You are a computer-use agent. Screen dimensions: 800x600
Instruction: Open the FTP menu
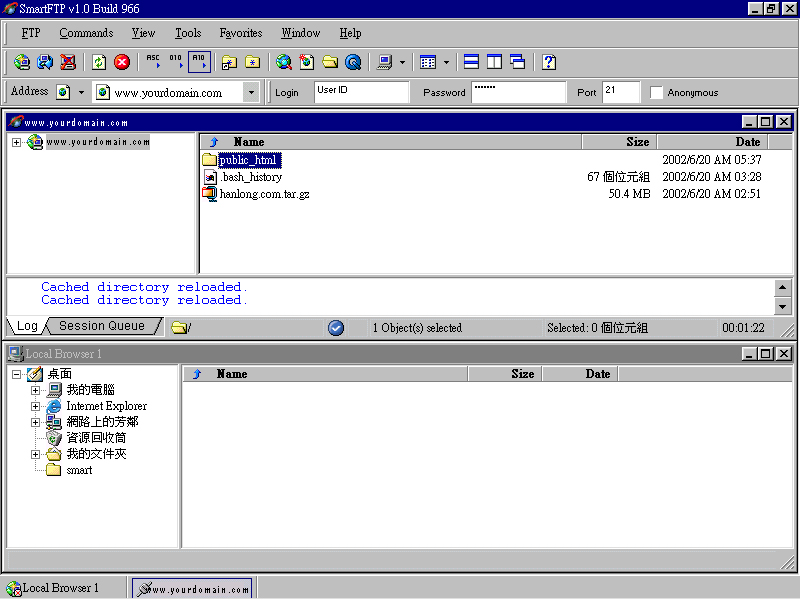tap(31, 33)
